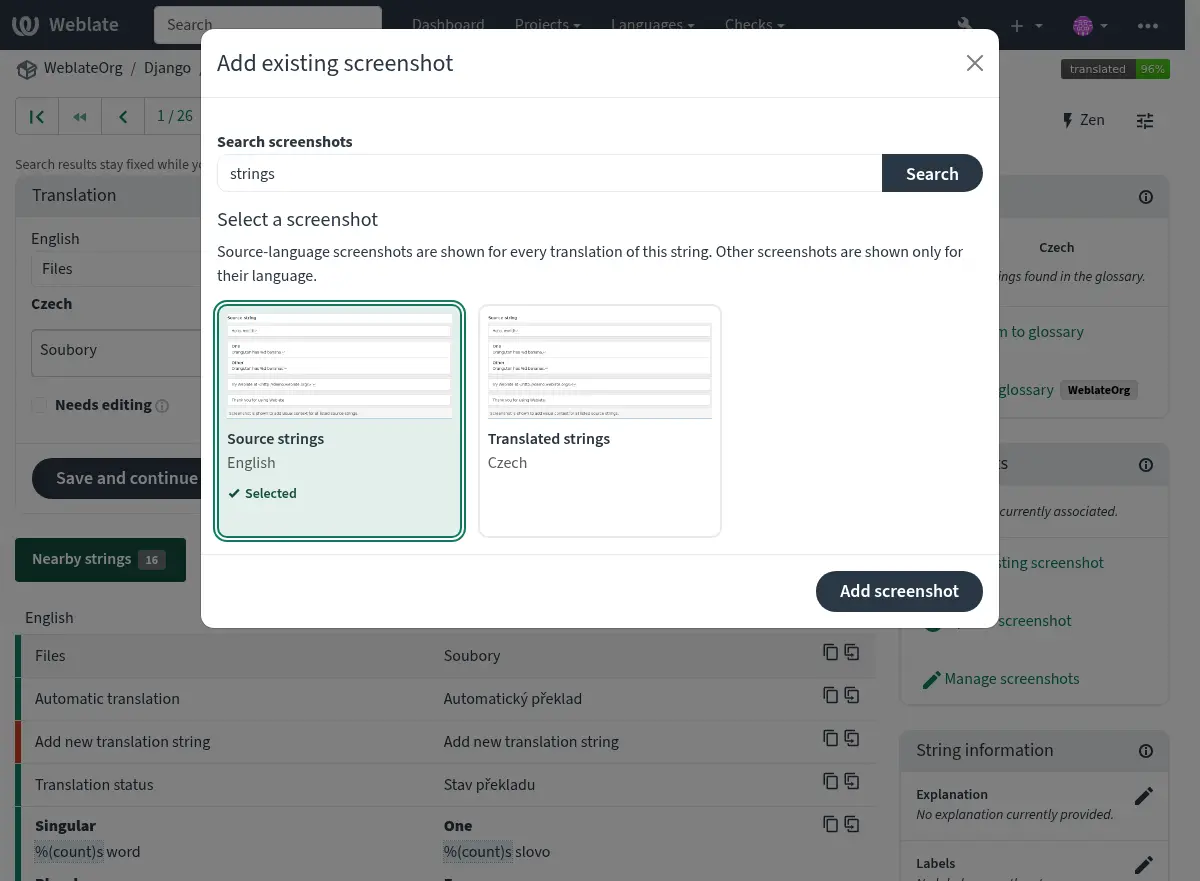The width and height of the screenshot is (1200, 881).
Task: Click pencil icon beside Manage screenshots
Action: coord(931,680)
